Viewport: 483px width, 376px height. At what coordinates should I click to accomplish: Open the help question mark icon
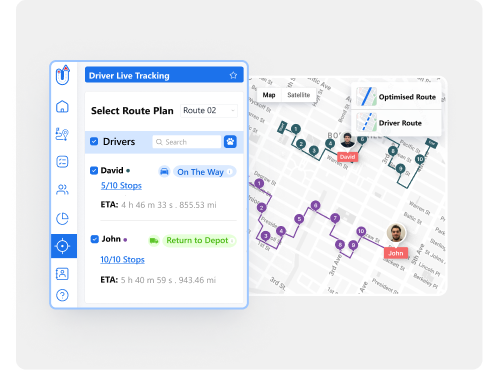[x=62, y=295]
